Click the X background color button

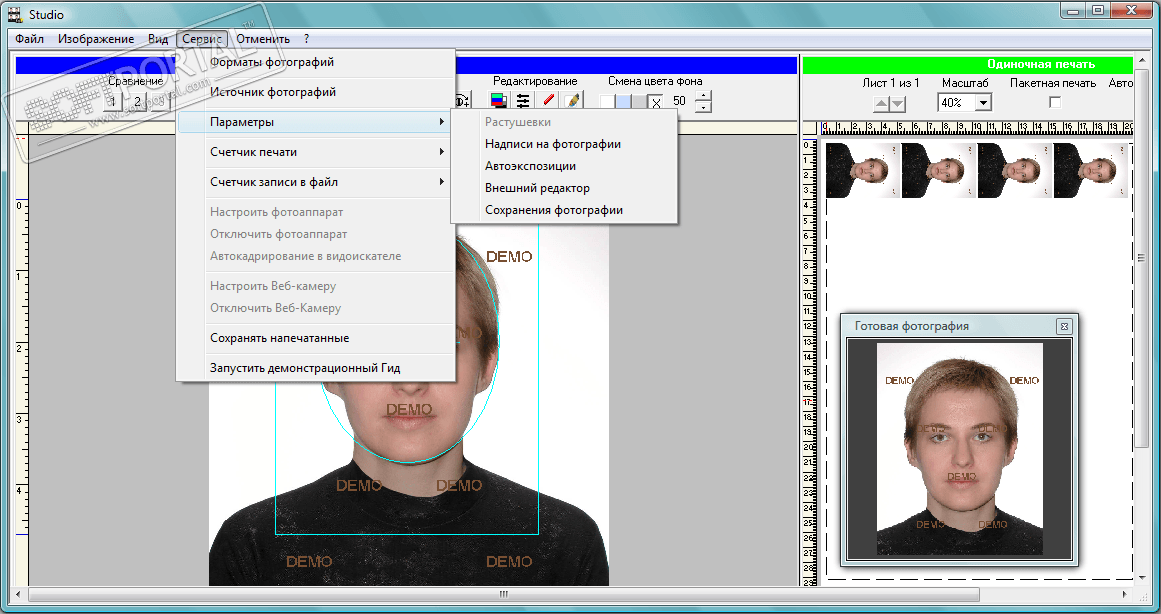pos(655,103)
